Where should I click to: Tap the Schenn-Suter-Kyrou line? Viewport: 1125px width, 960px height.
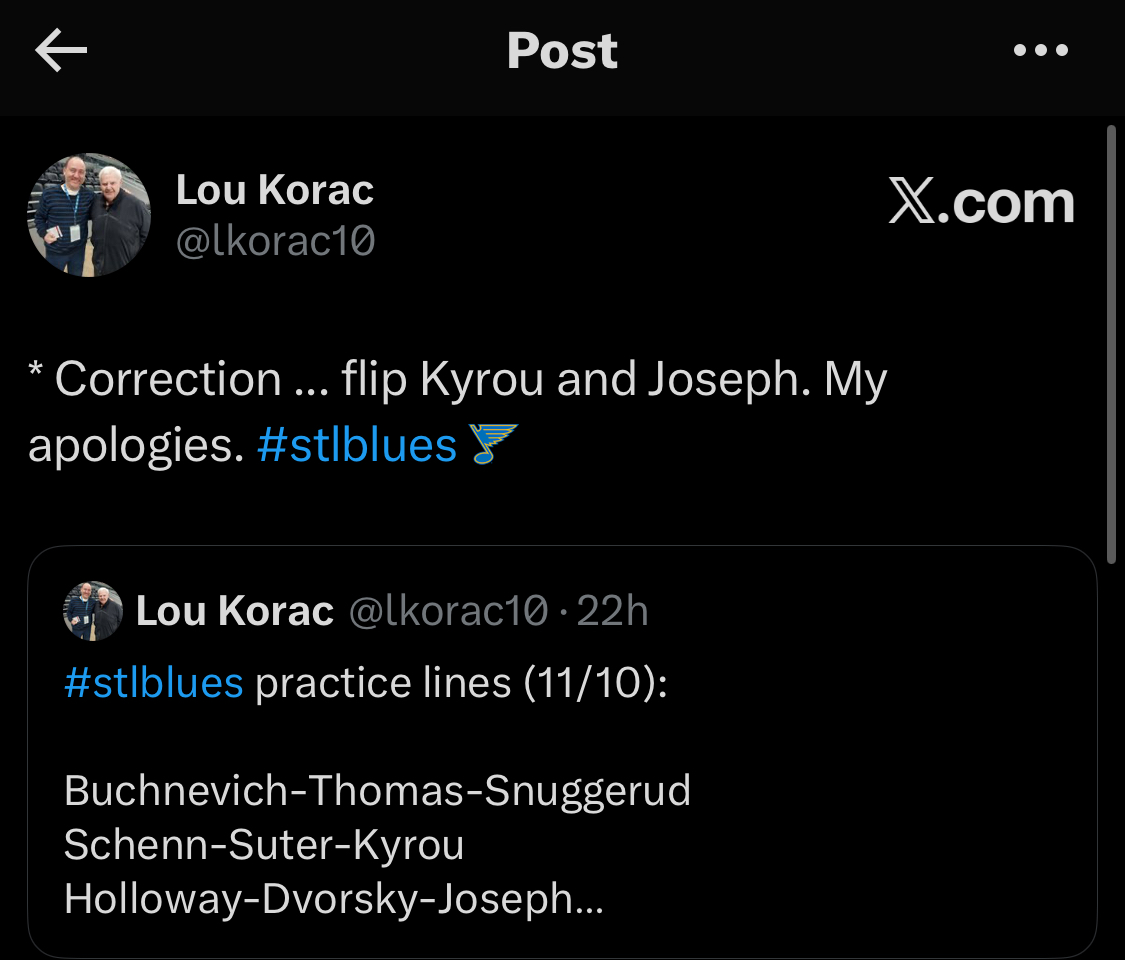coord(264,845)
